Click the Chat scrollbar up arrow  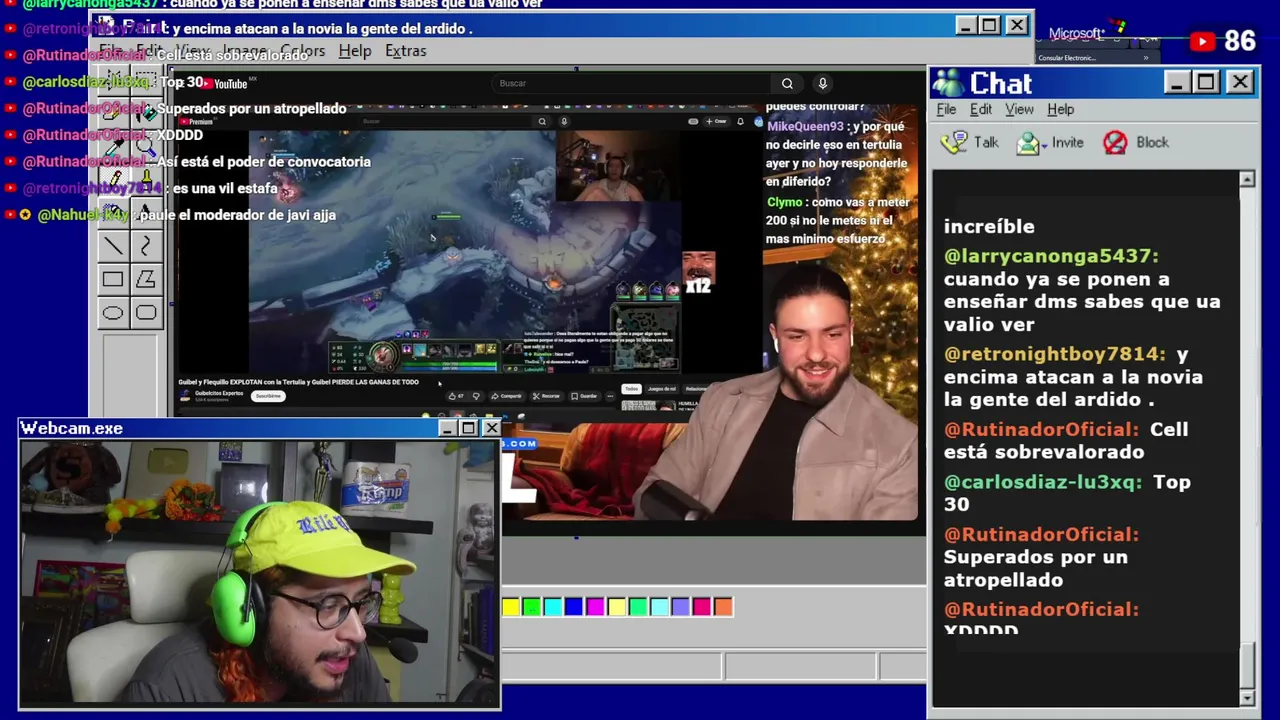pyautogui.click(x=1247, y=179)
